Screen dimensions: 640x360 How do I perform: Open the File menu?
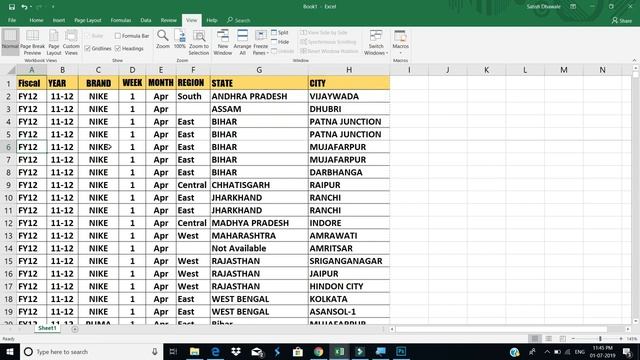pos(12,20)
